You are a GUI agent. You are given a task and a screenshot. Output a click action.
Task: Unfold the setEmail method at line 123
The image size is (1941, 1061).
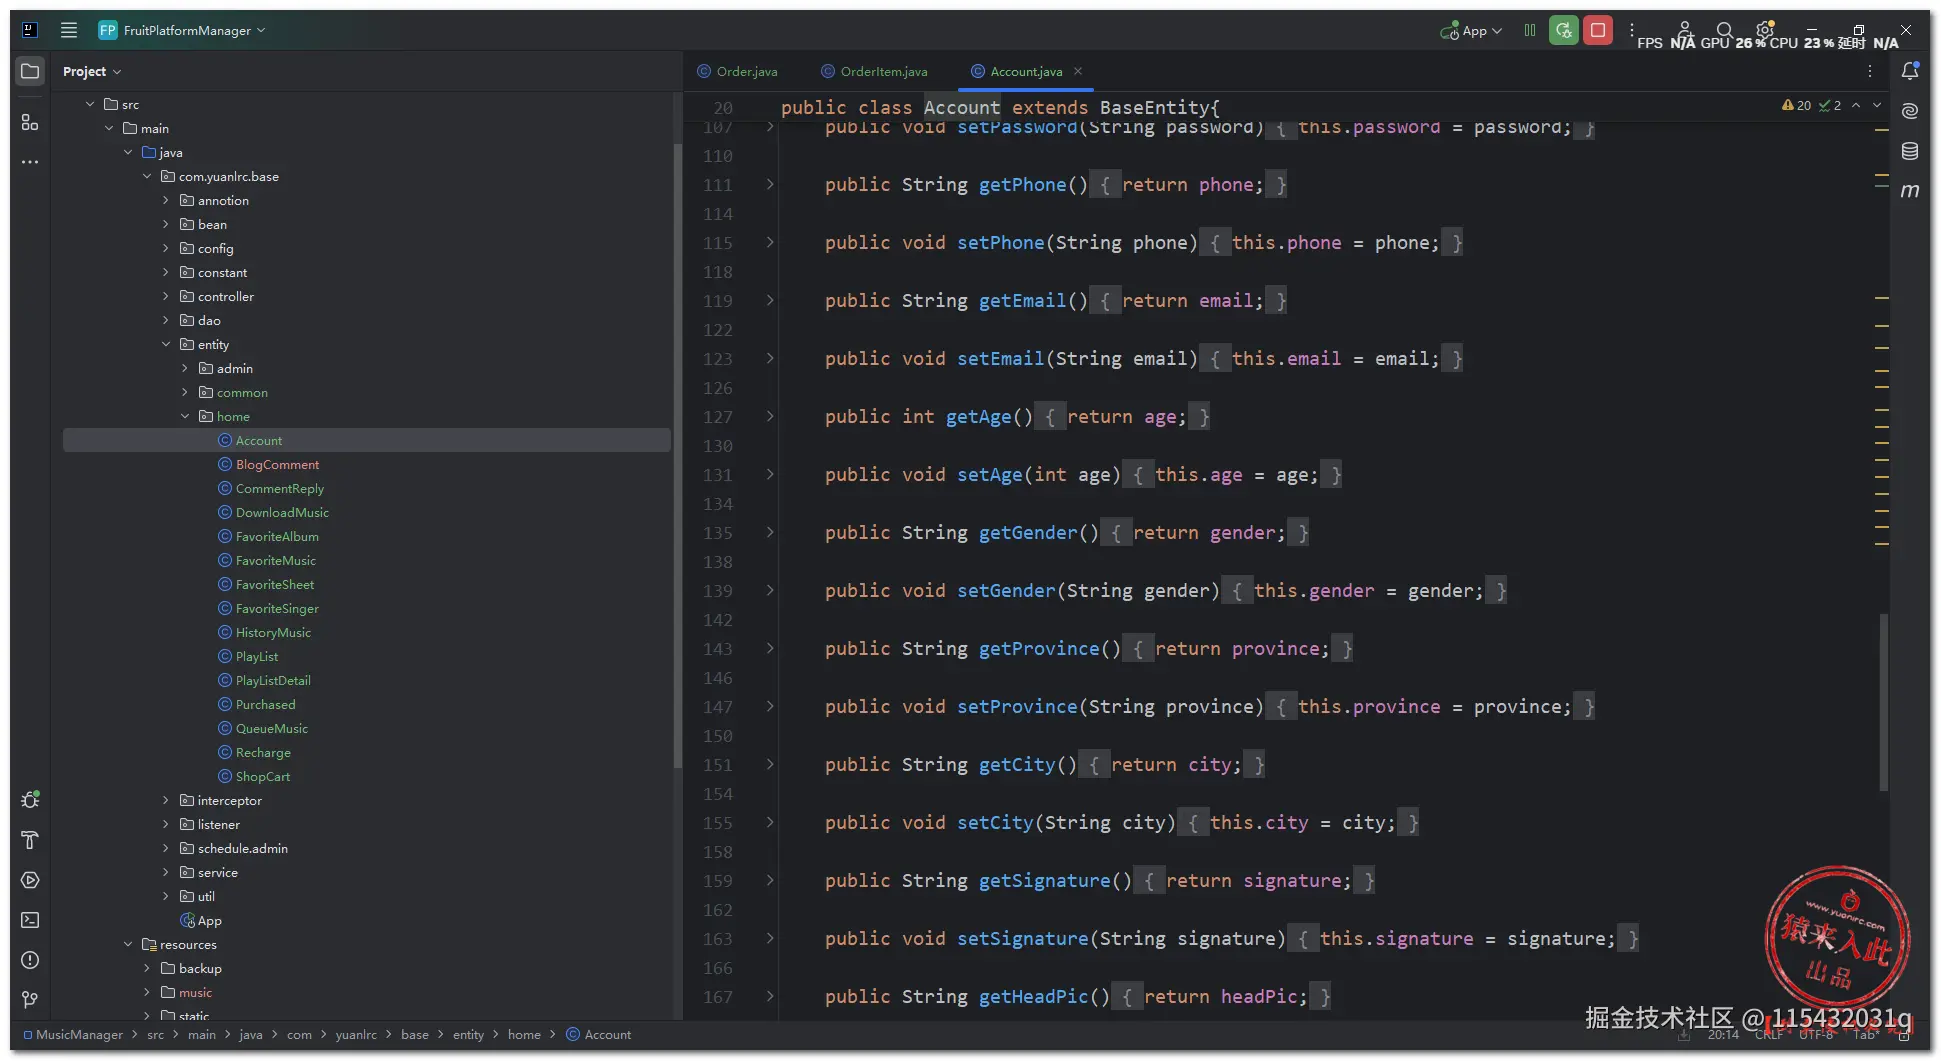(x=770, y=358)
